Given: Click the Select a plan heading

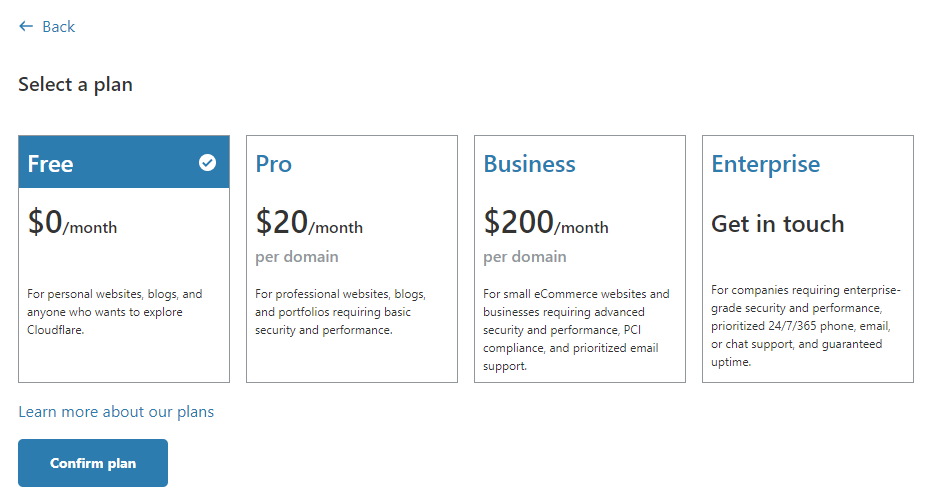Looking at the screenshot, I should click(75, 85).
